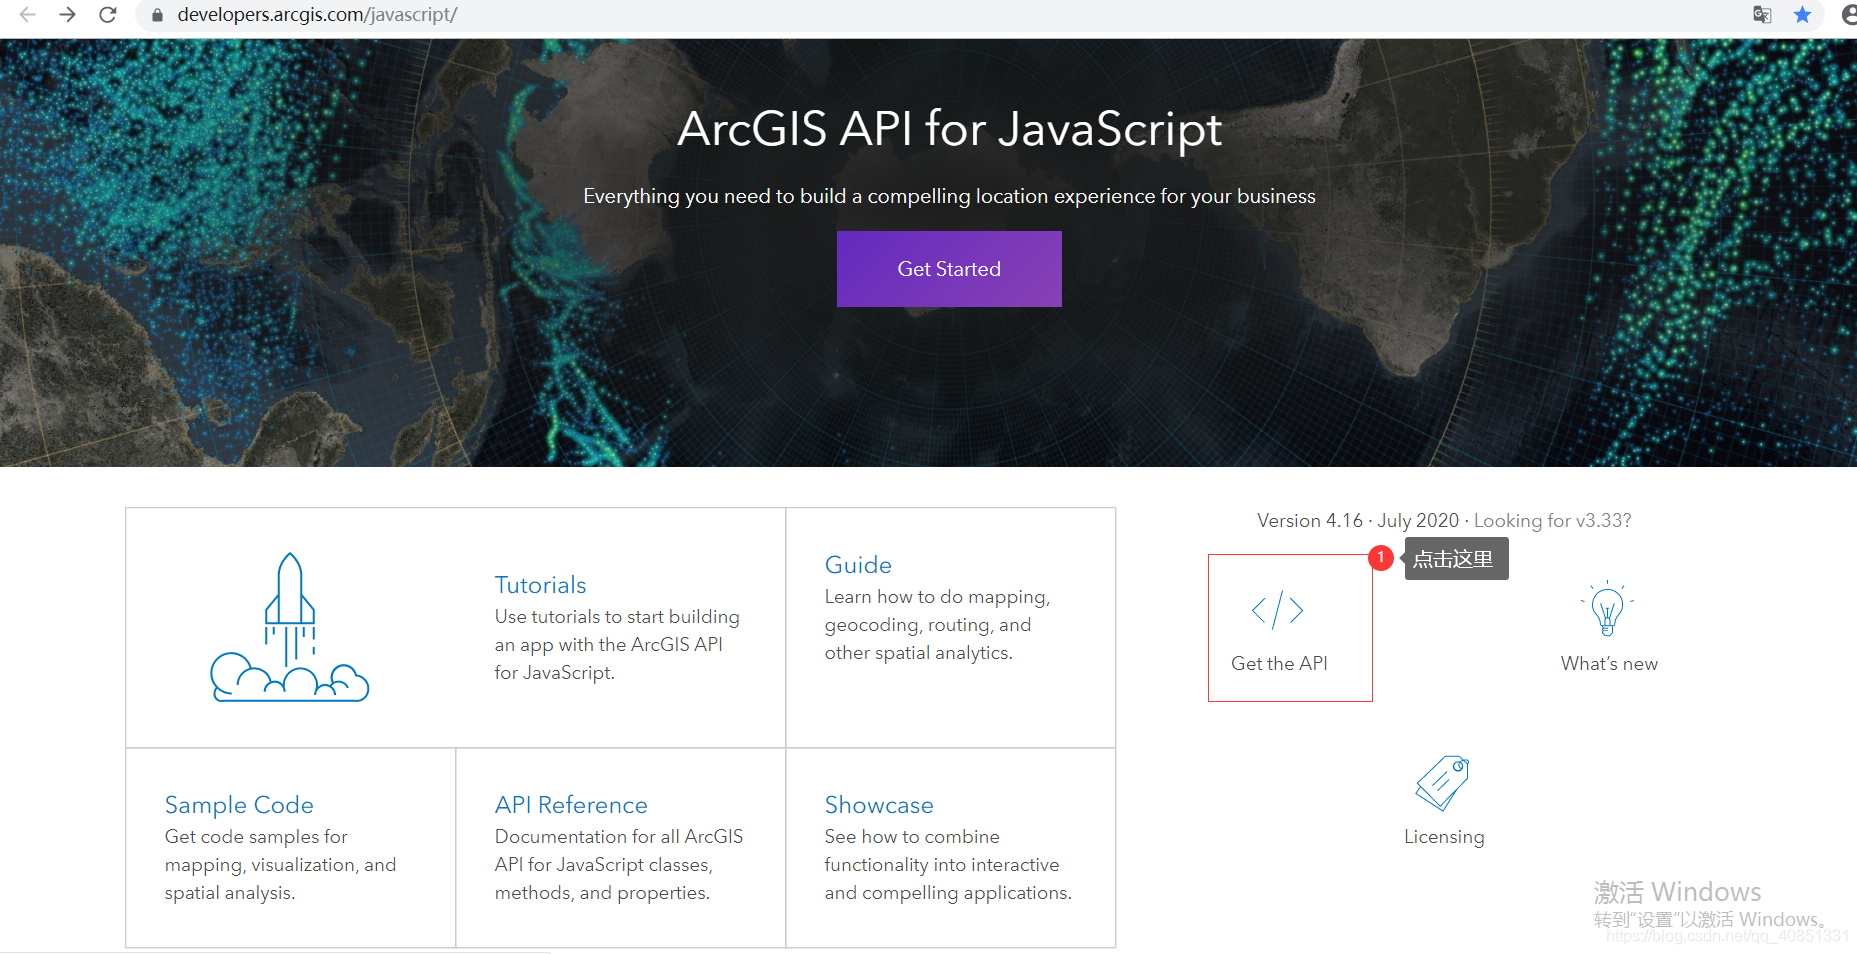Viewport: 1857px width, 954px height.
Task: Open the Showcase link
Action: point(879,805)
